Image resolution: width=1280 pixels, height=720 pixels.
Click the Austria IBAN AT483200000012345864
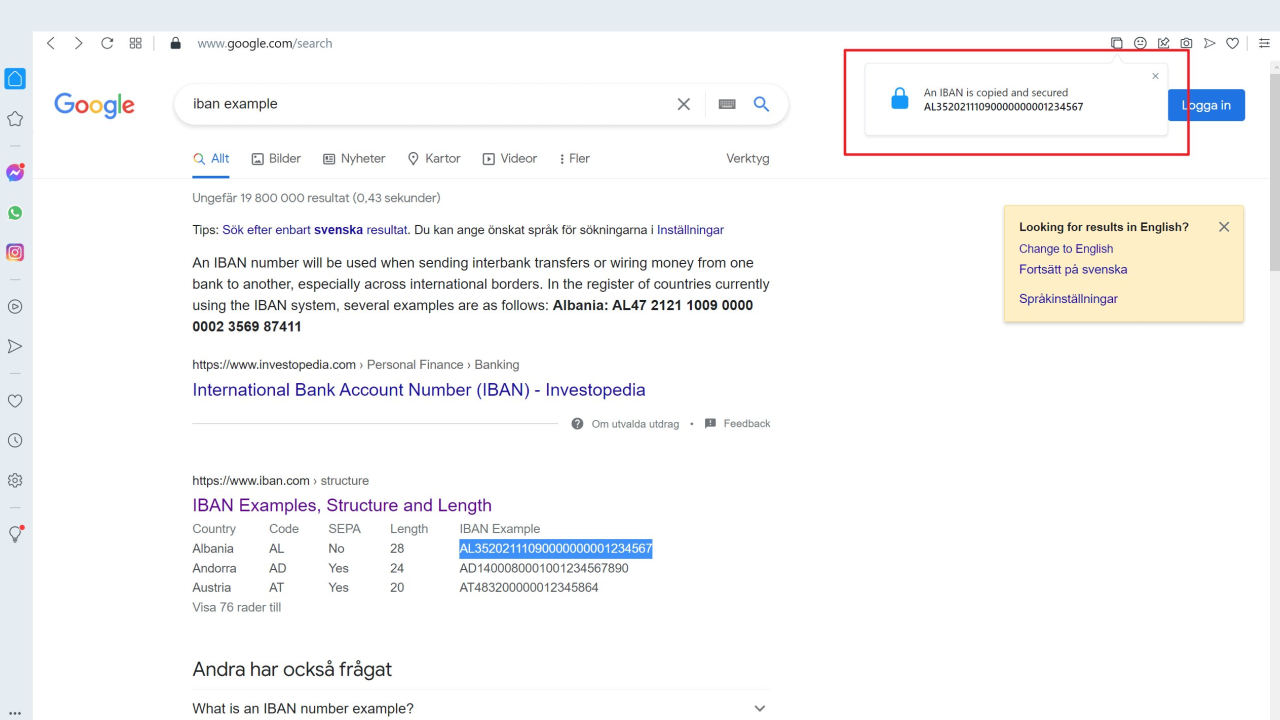[529, 588]
